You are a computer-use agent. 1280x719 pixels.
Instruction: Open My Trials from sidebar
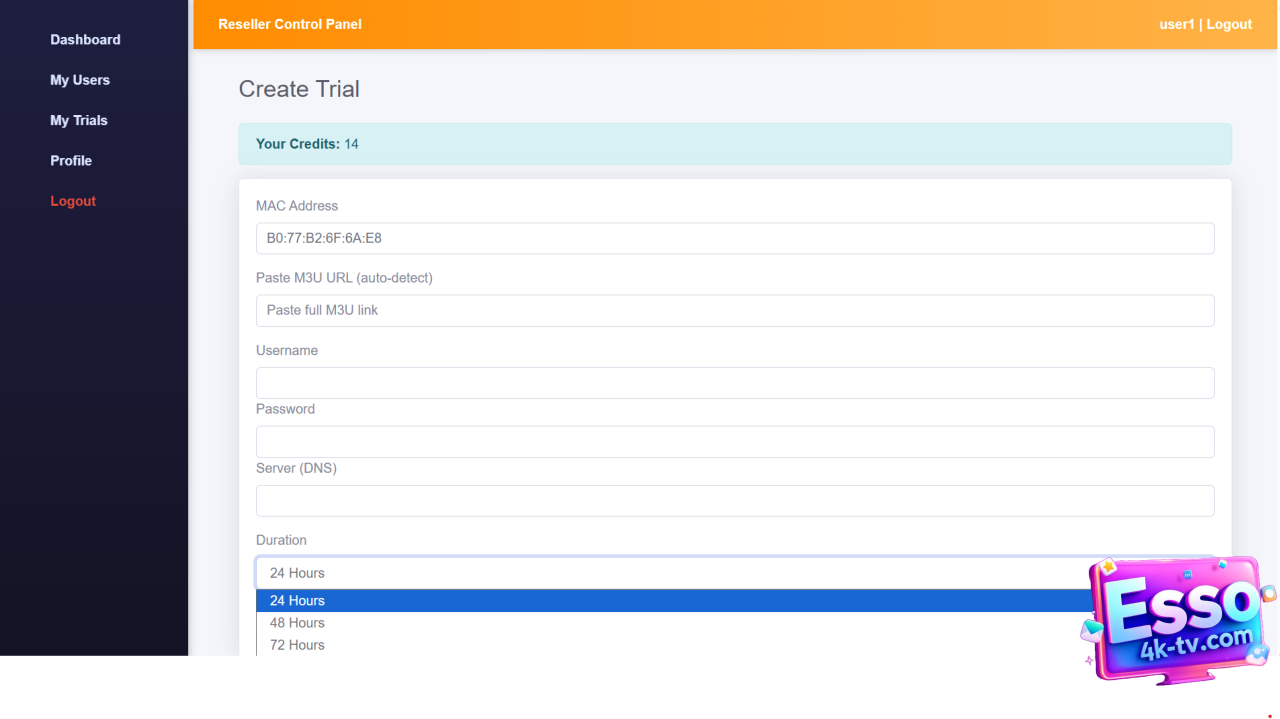click(79, 120)
